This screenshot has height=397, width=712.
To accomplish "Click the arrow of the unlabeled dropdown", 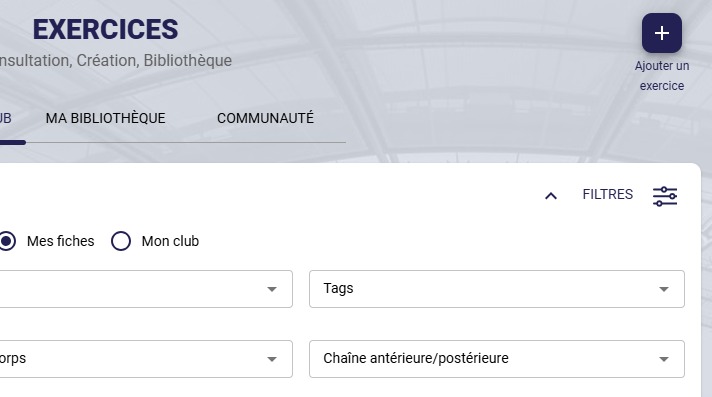I will 272,289.
